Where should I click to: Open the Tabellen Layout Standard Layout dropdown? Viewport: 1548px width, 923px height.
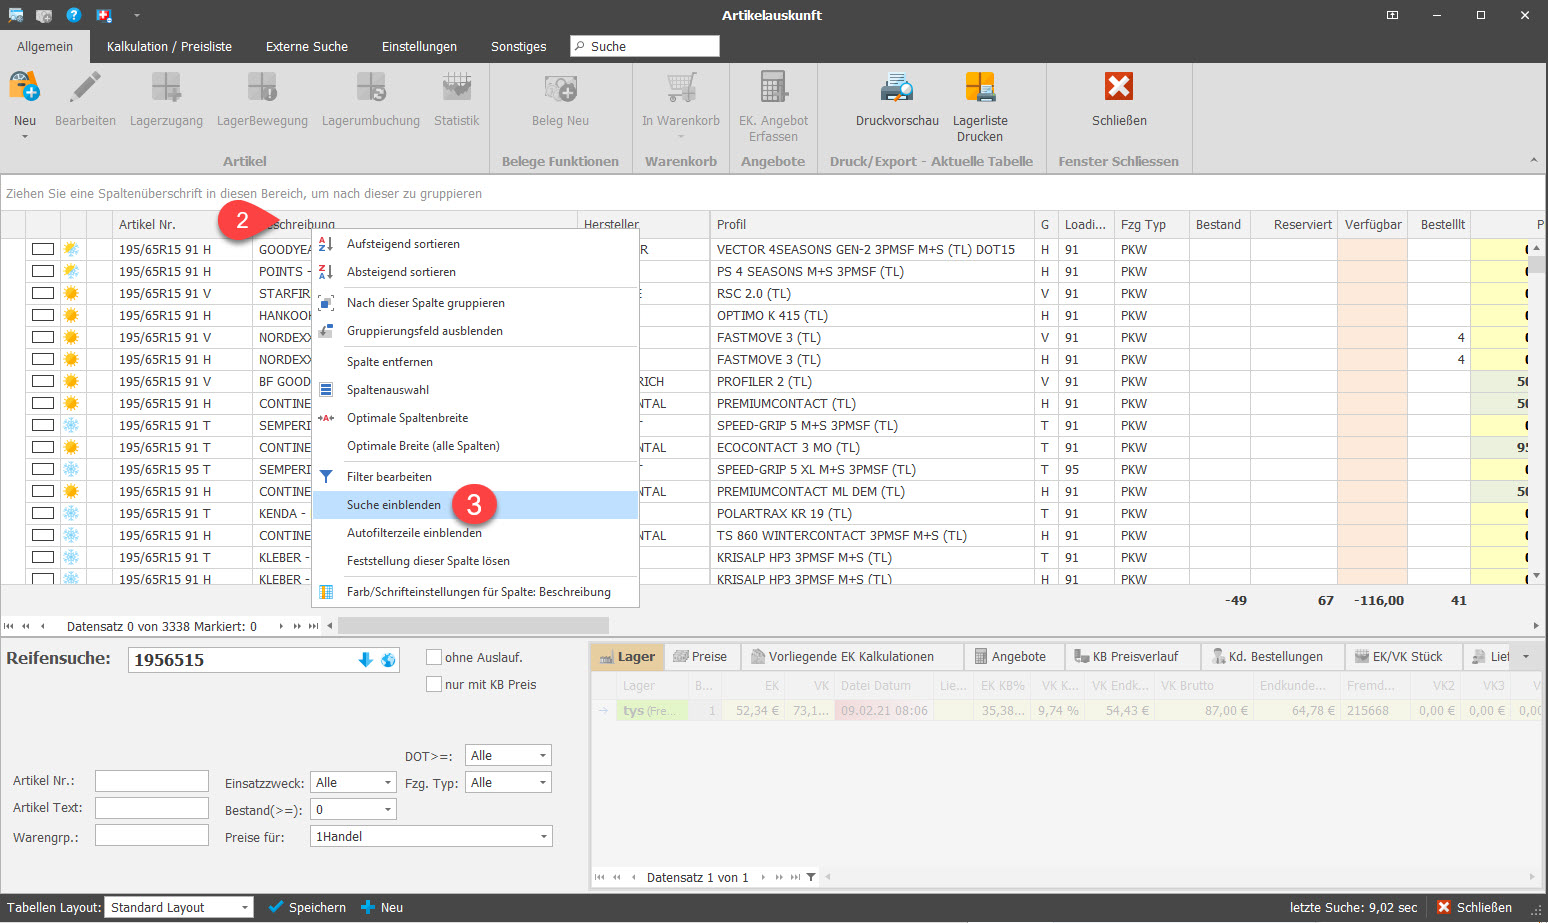click(245, 907)
